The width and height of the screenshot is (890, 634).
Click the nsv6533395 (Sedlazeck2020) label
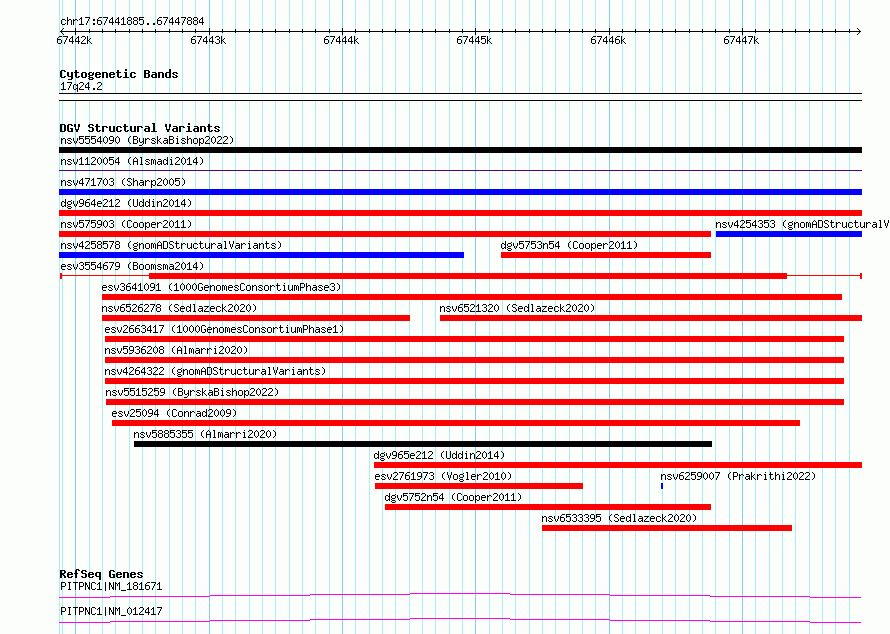(619, 518)
